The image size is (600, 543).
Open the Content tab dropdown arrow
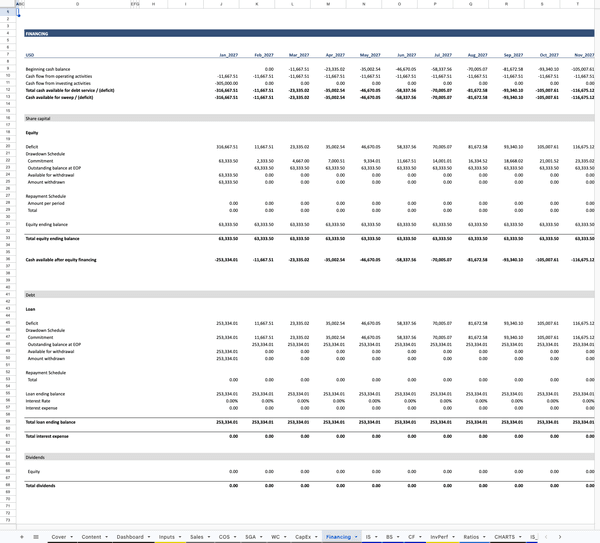coord(106,537)
